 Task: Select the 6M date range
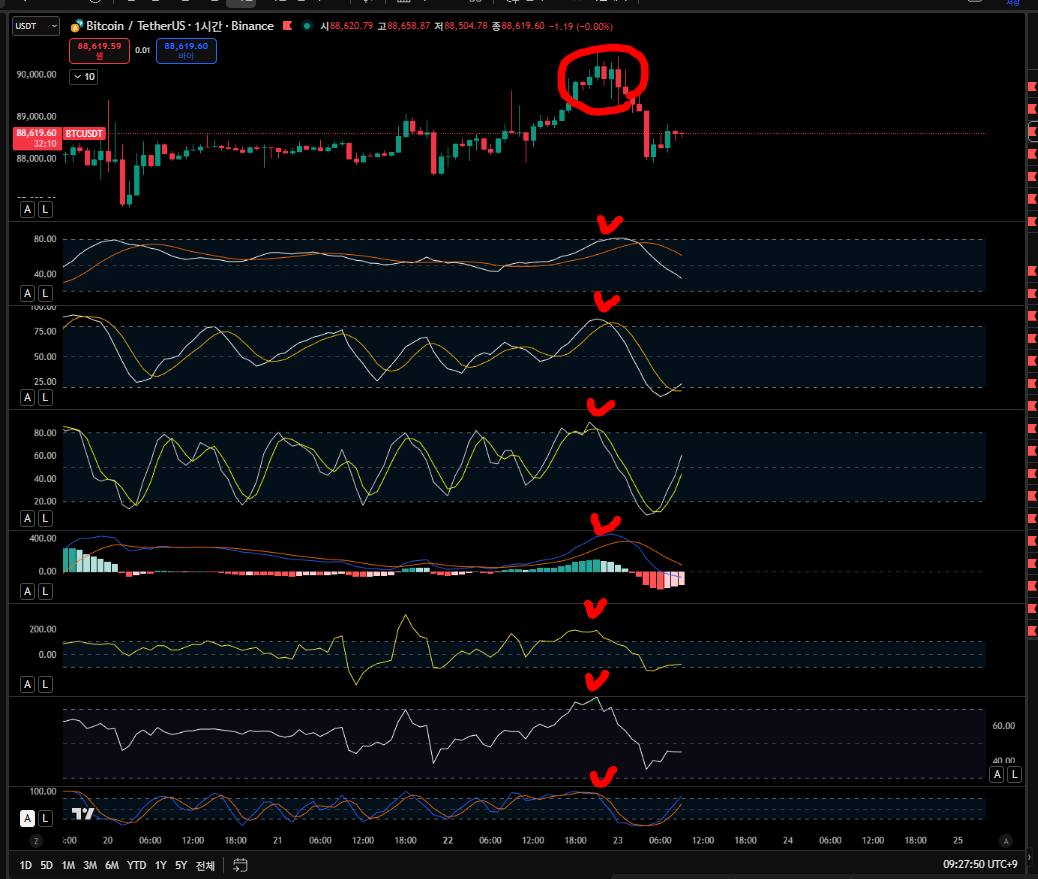point(112,865)
